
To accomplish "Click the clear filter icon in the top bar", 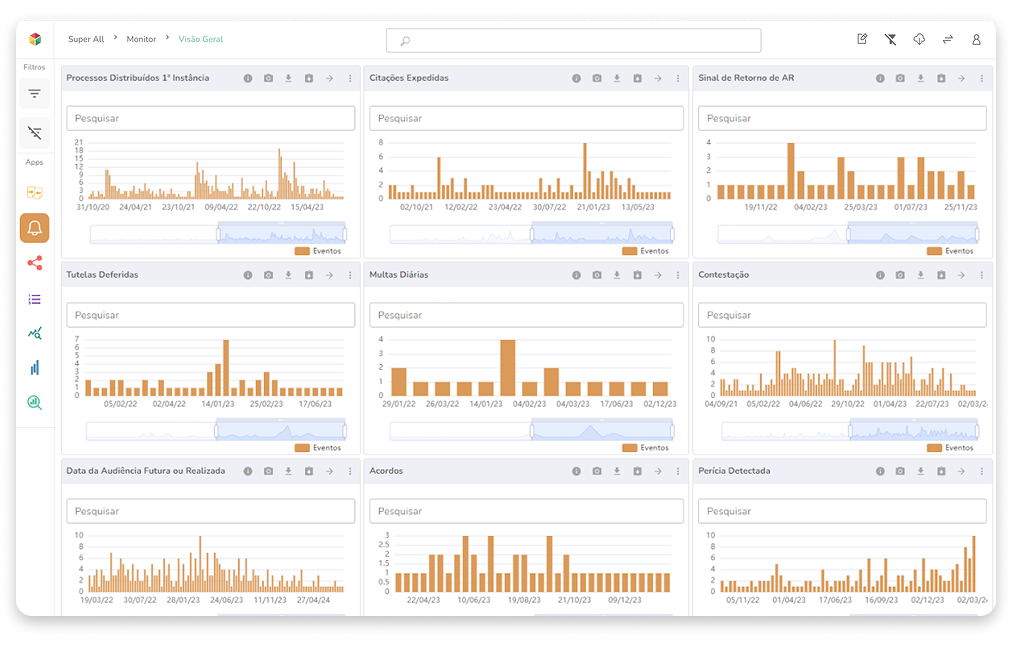I will pos(891,39).
